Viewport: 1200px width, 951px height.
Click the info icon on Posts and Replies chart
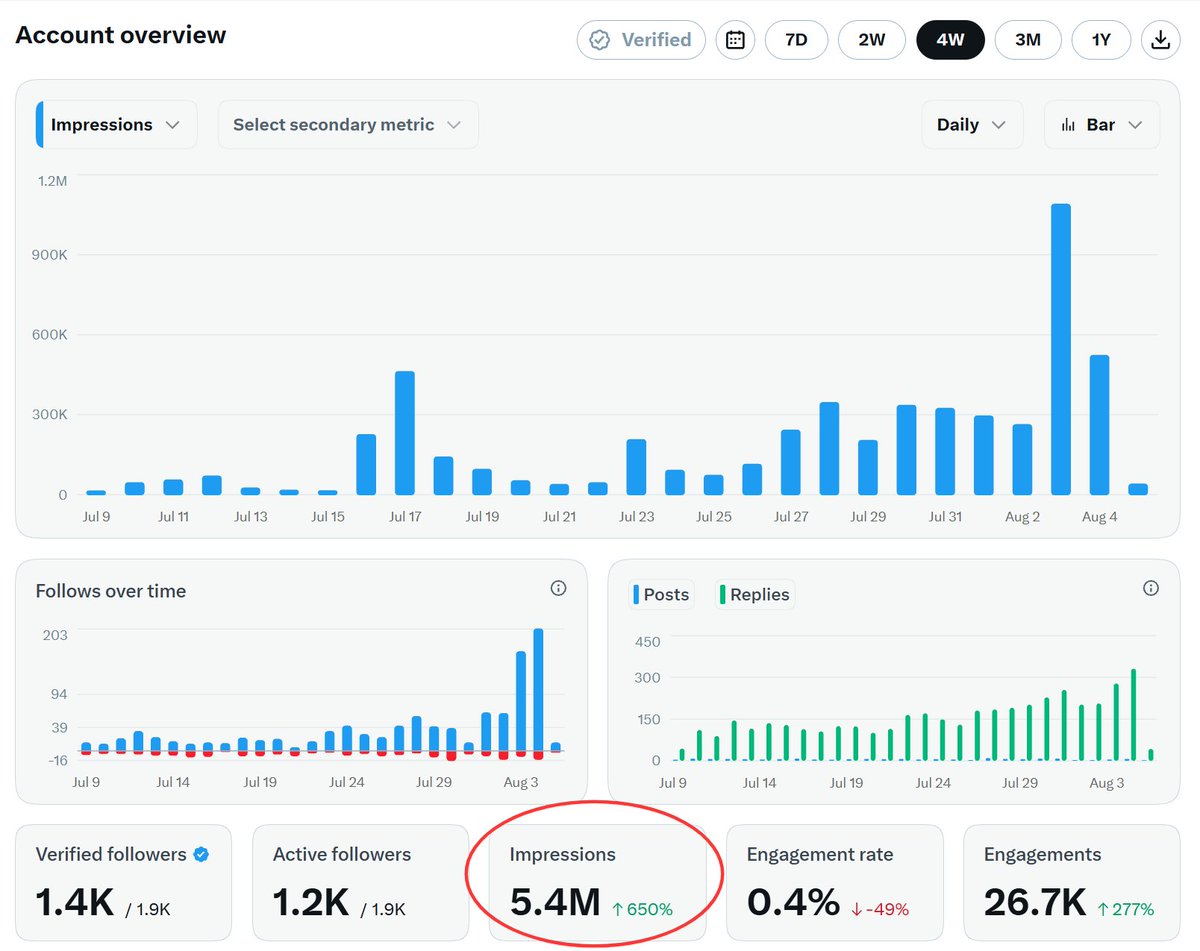(1151, 588)
